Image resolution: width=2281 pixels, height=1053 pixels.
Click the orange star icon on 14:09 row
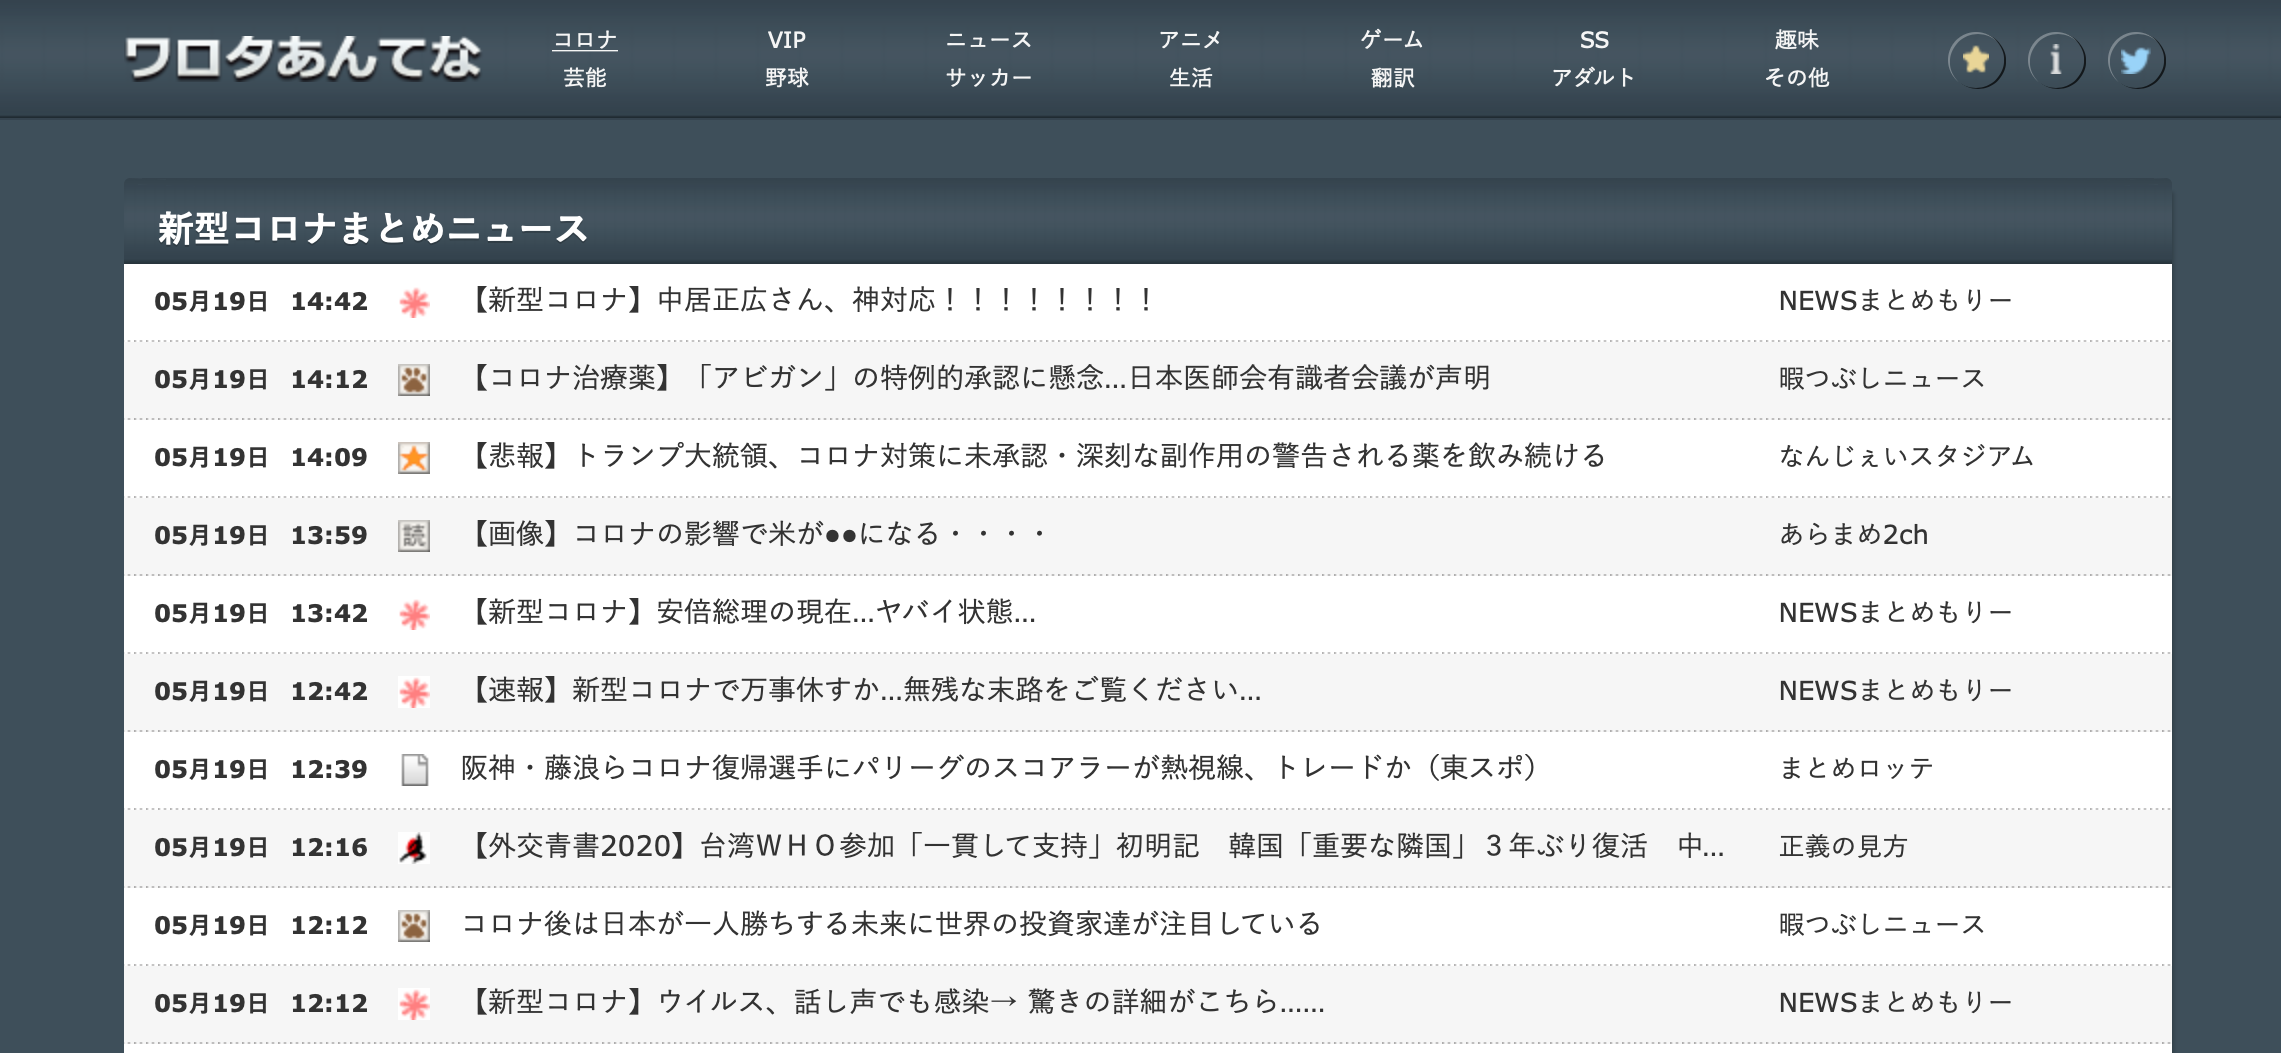click(414, 458)
